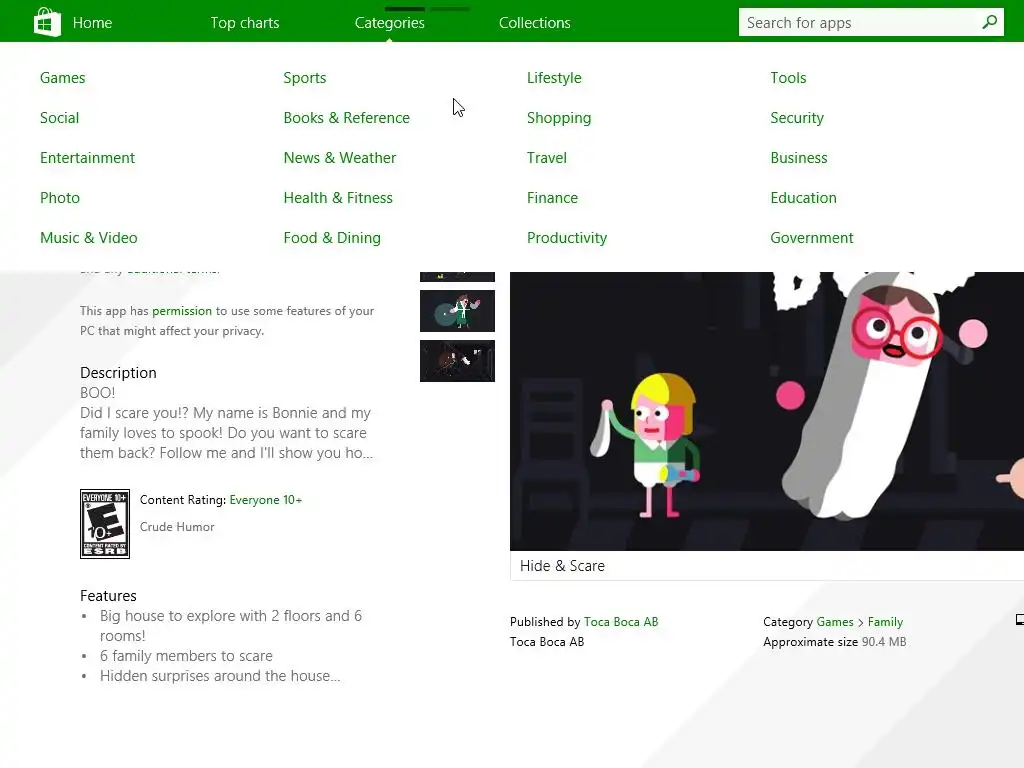Image resolution: width=1024 pixels, height=768 pixels.
Task: Open the Family subcategory link
Action: tap(886, 622)
